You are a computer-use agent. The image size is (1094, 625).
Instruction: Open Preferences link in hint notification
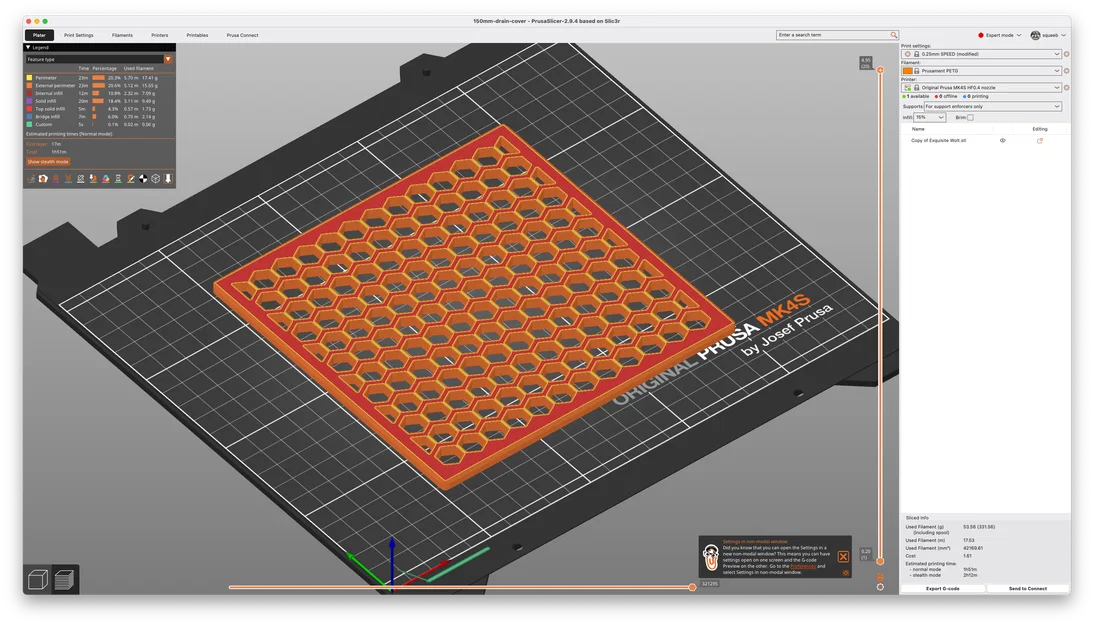[x=802, y=566]
